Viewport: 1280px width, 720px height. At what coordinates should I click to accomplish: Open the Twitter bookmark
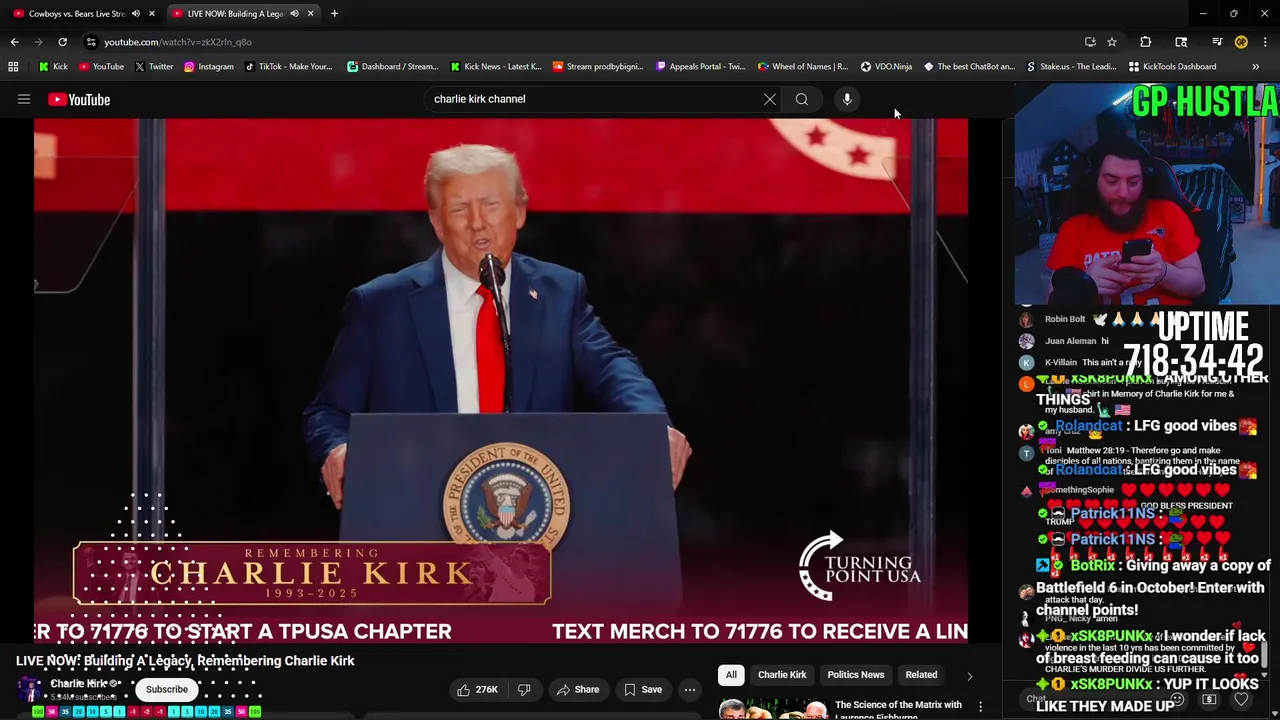point(153,66)
